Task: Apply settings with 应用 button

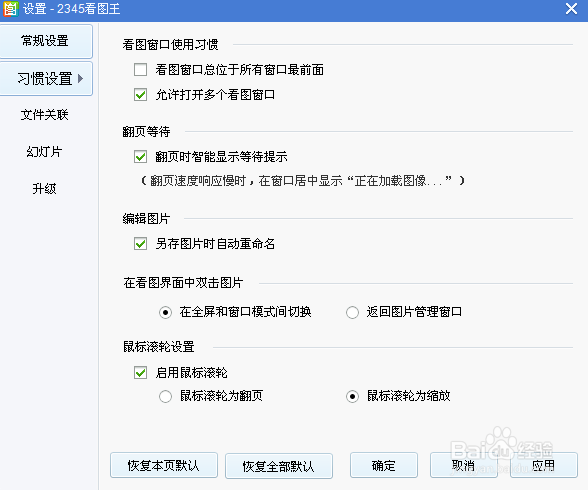Action: [x=544, y=465]
